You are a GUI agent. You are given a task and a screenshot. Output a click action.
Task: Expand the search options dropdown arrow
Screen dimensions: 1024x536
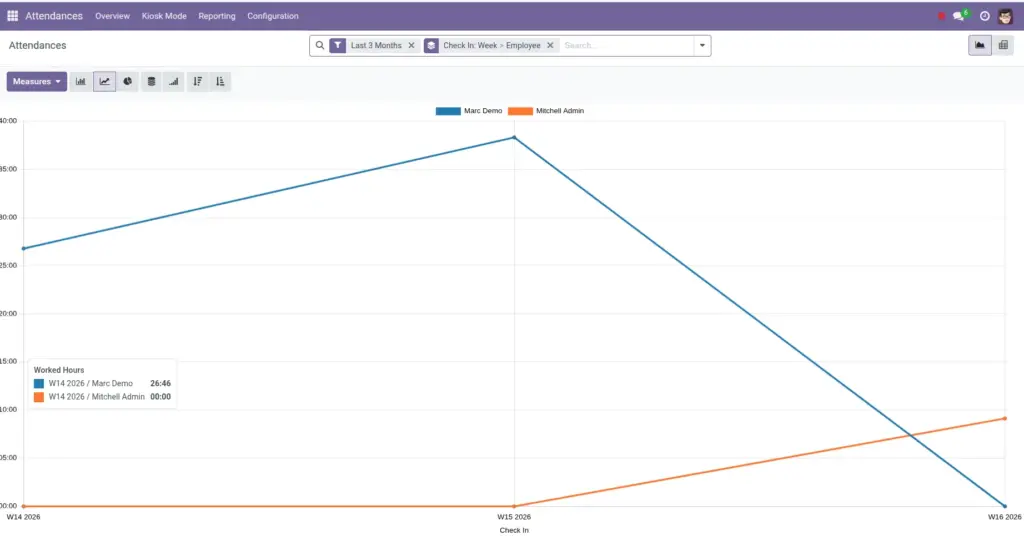[702, 46]
